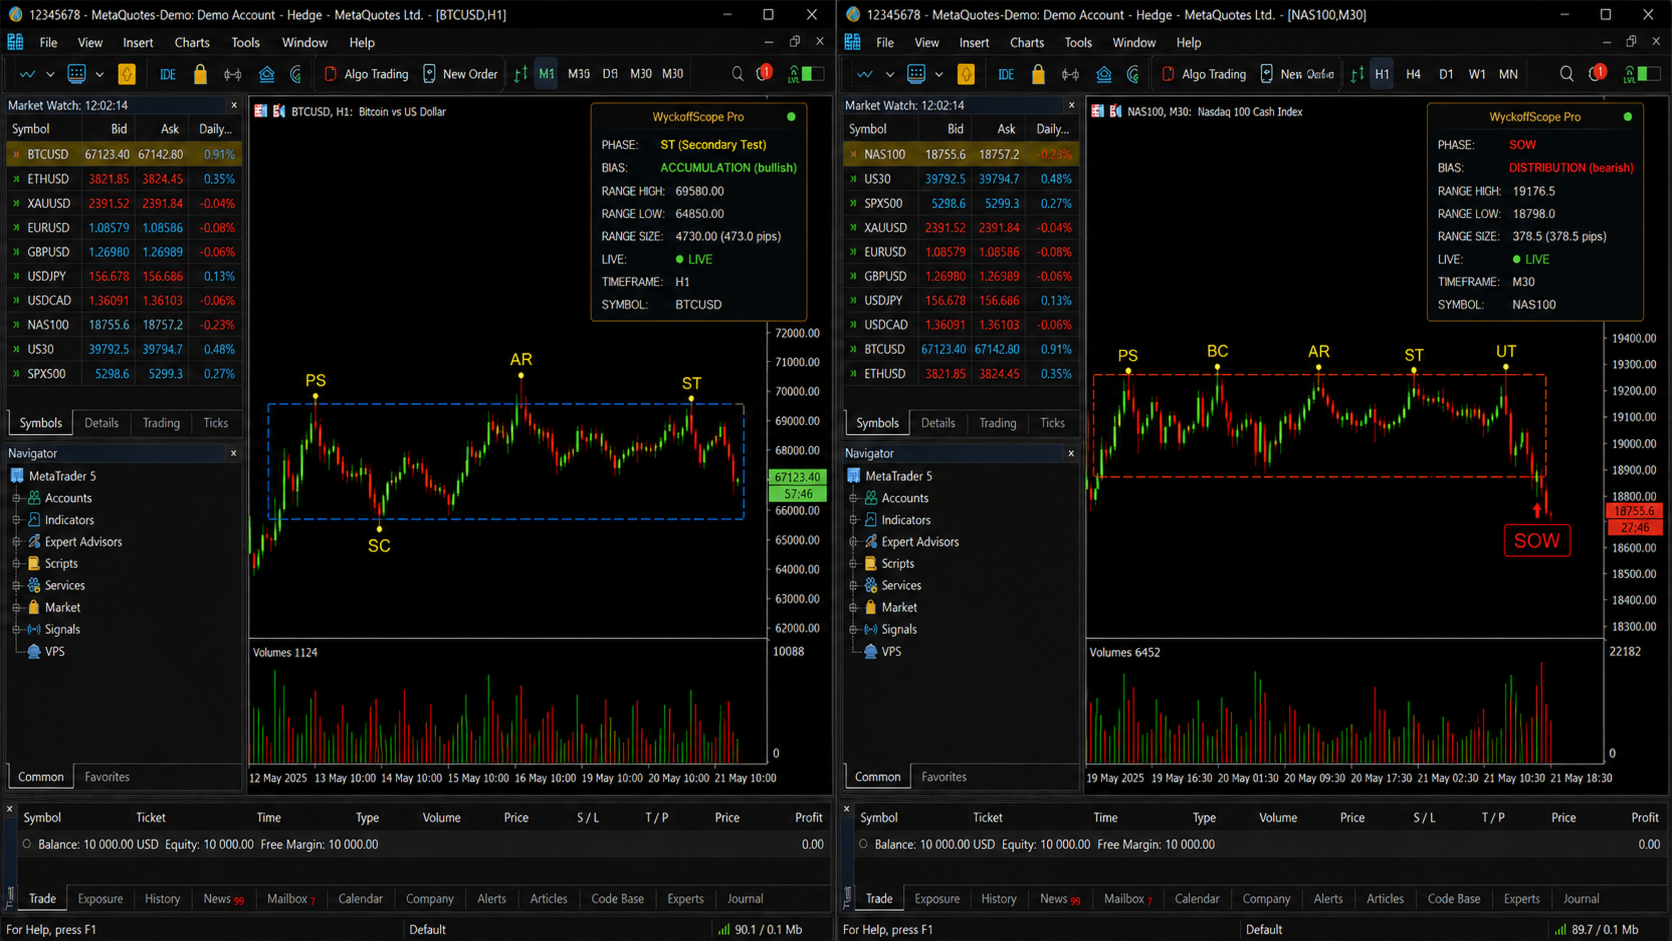Toggle Algo Trading in the BTCUSD window
Viewport: 1672px width, 941px height.
point(366,74)
